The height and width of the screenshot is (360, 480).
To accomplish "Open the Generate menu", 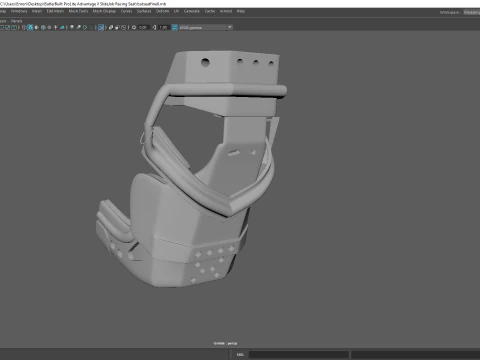I will point(192,11).
